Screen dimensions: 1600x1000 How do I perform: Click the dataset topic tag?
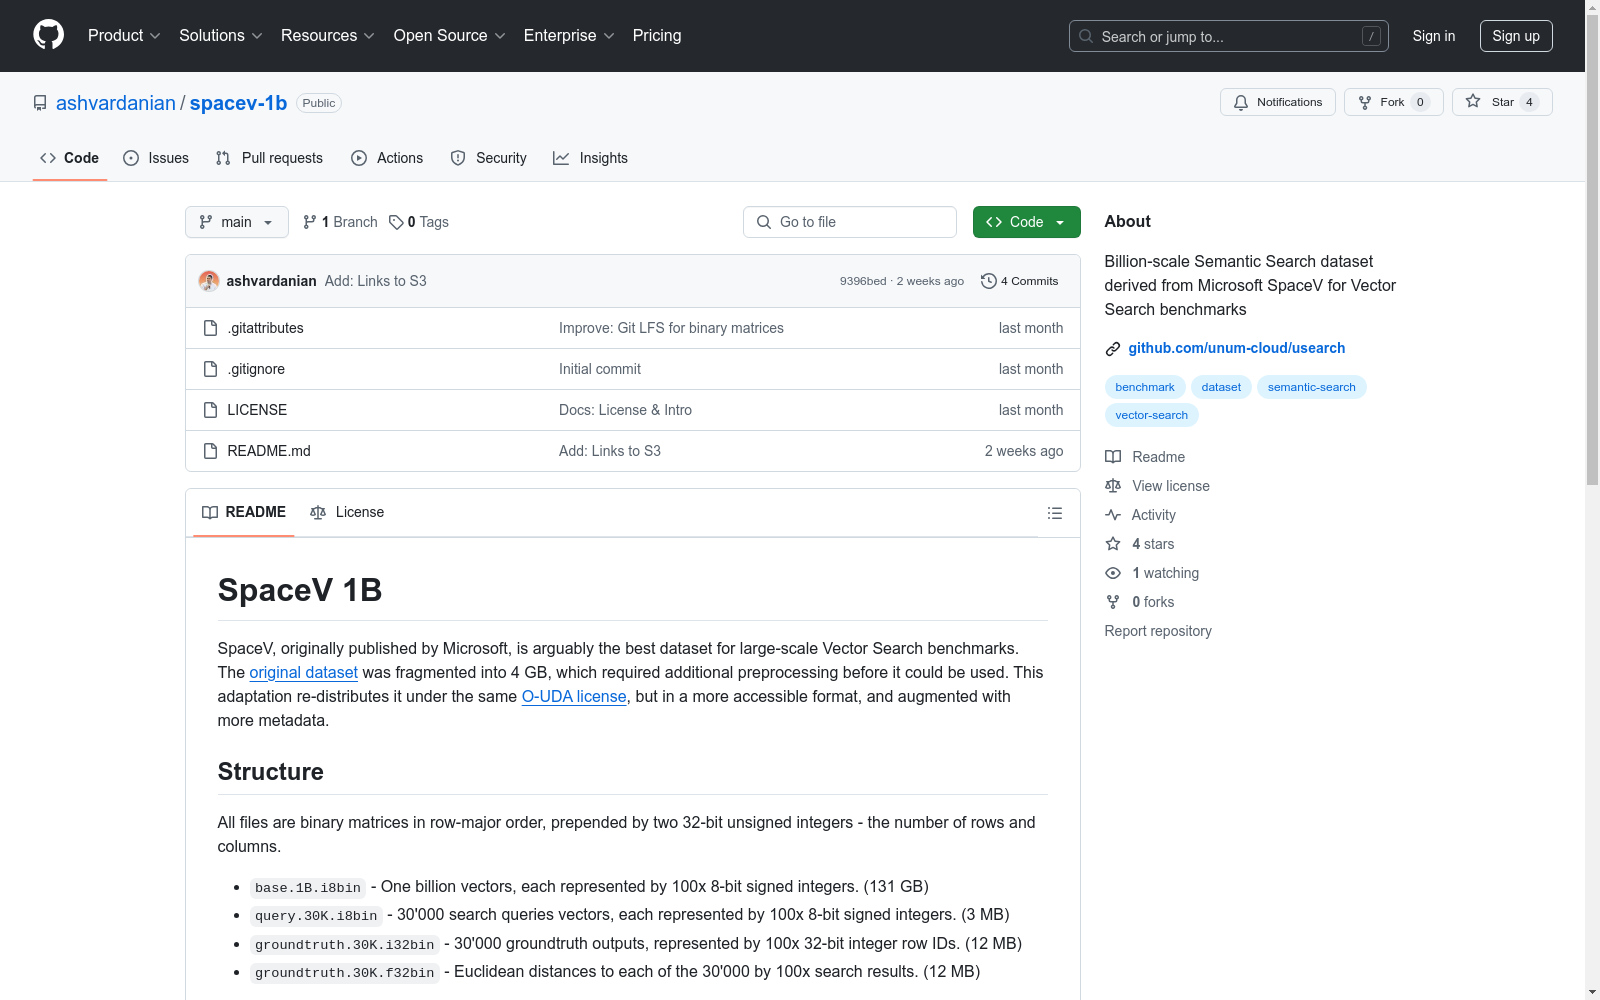(x=1221, y=387)
